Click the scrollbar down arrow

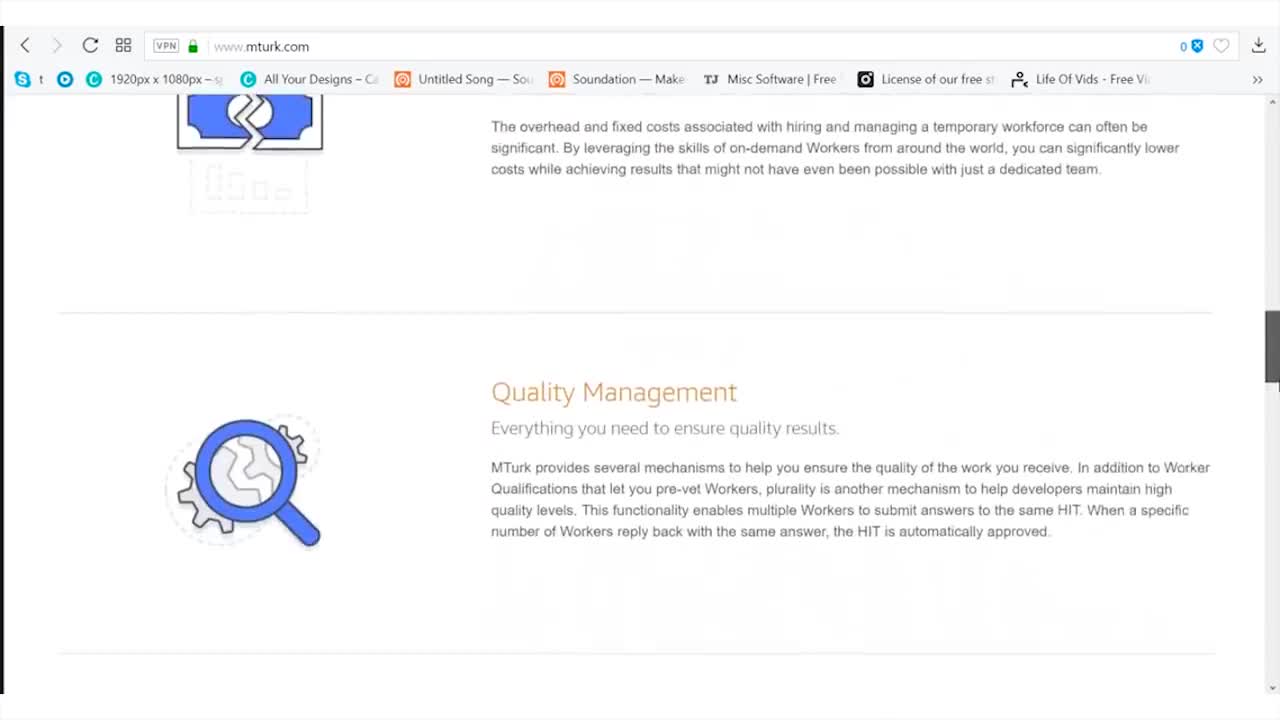point(1272,688)
